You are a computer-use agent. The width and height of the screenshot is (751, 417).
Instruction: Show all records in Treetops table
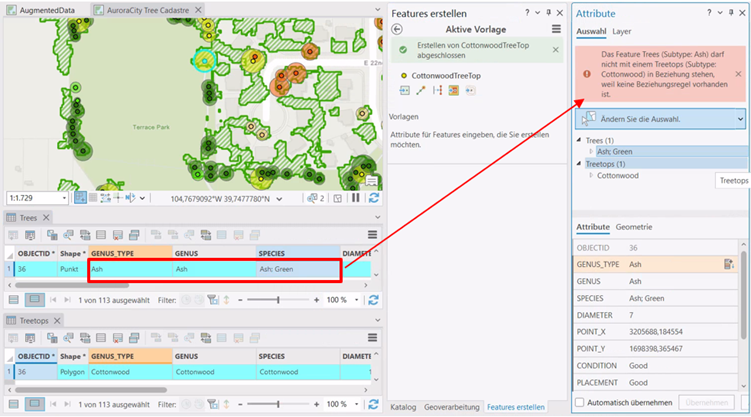13,404
